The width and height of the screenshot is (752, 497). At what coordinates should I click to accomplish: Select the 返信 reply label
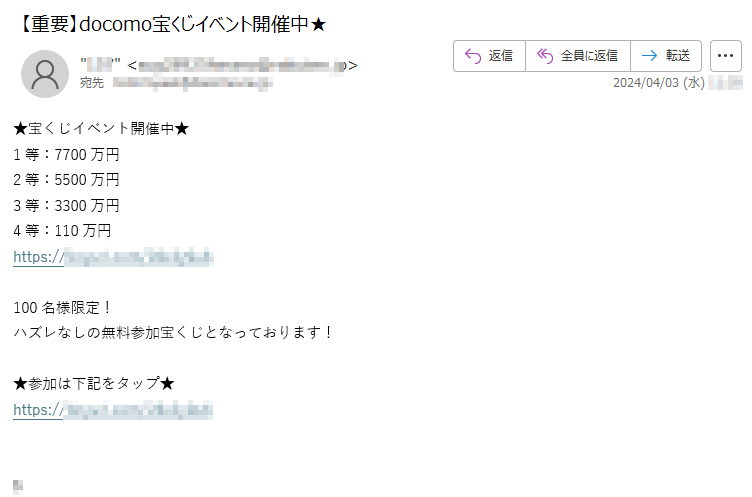pyautogui.click(x=501, y=56)
